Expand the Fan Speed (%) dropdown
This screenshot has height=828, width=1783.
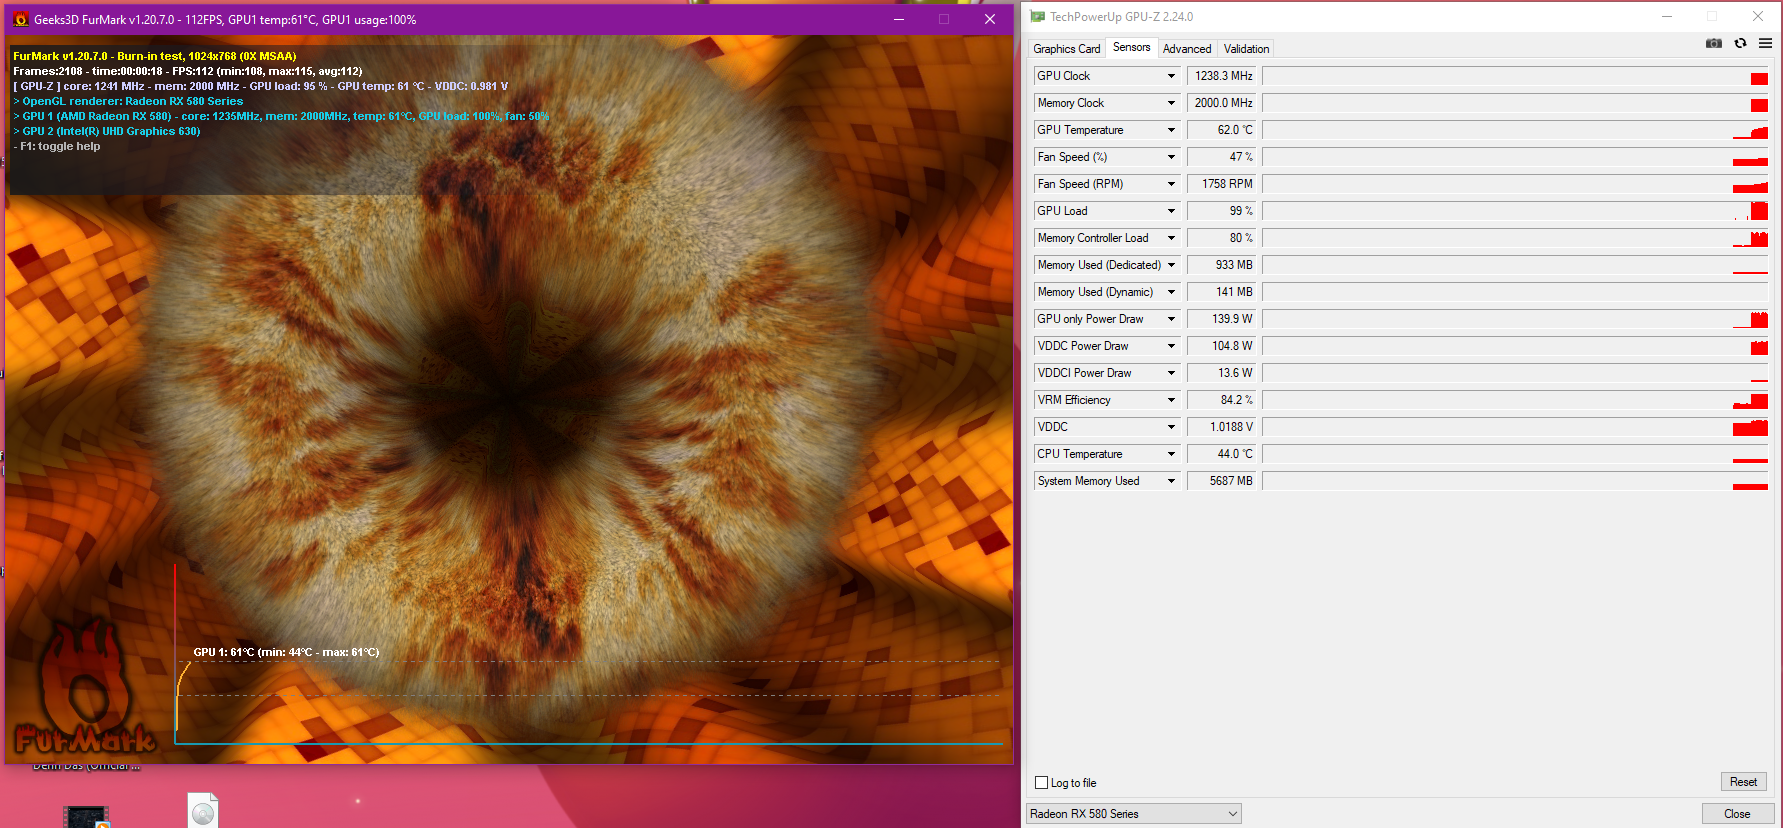tap(1171, 157)
